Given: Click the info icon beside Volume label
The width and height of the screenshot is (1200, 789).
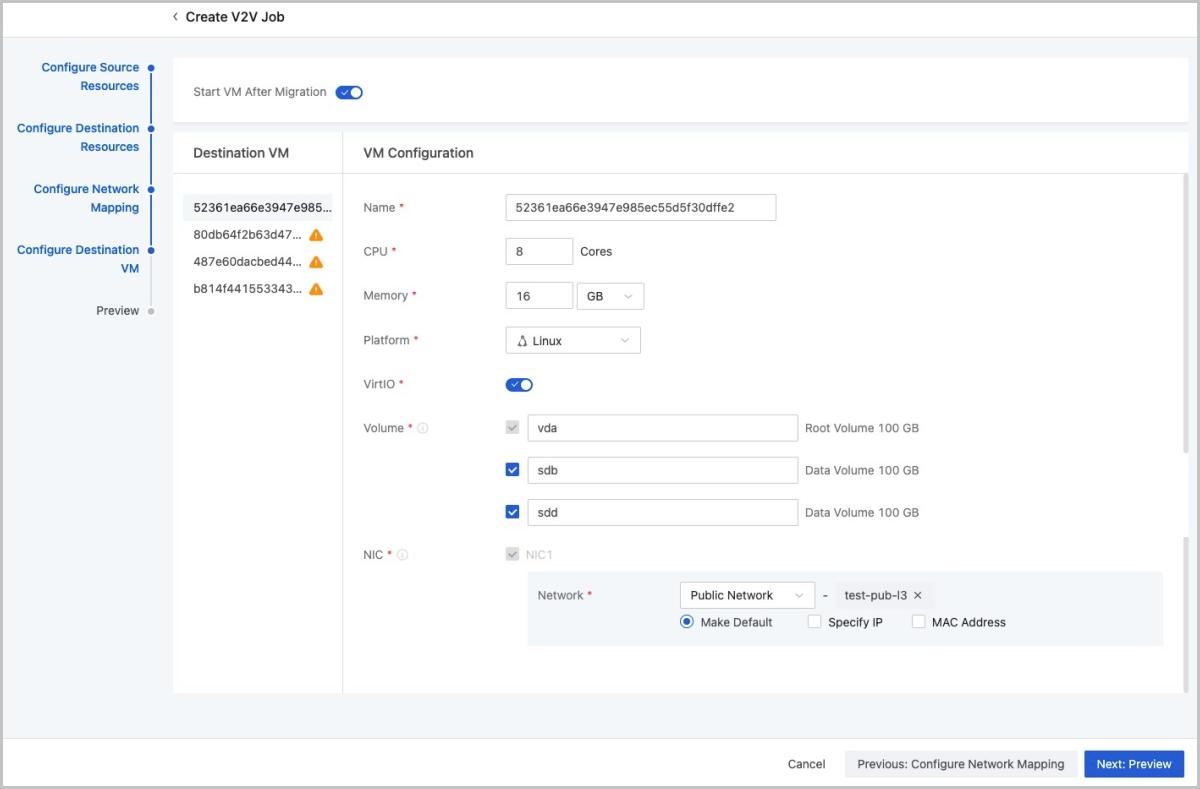Looking at the screenshot, I should tap(423, 428).
